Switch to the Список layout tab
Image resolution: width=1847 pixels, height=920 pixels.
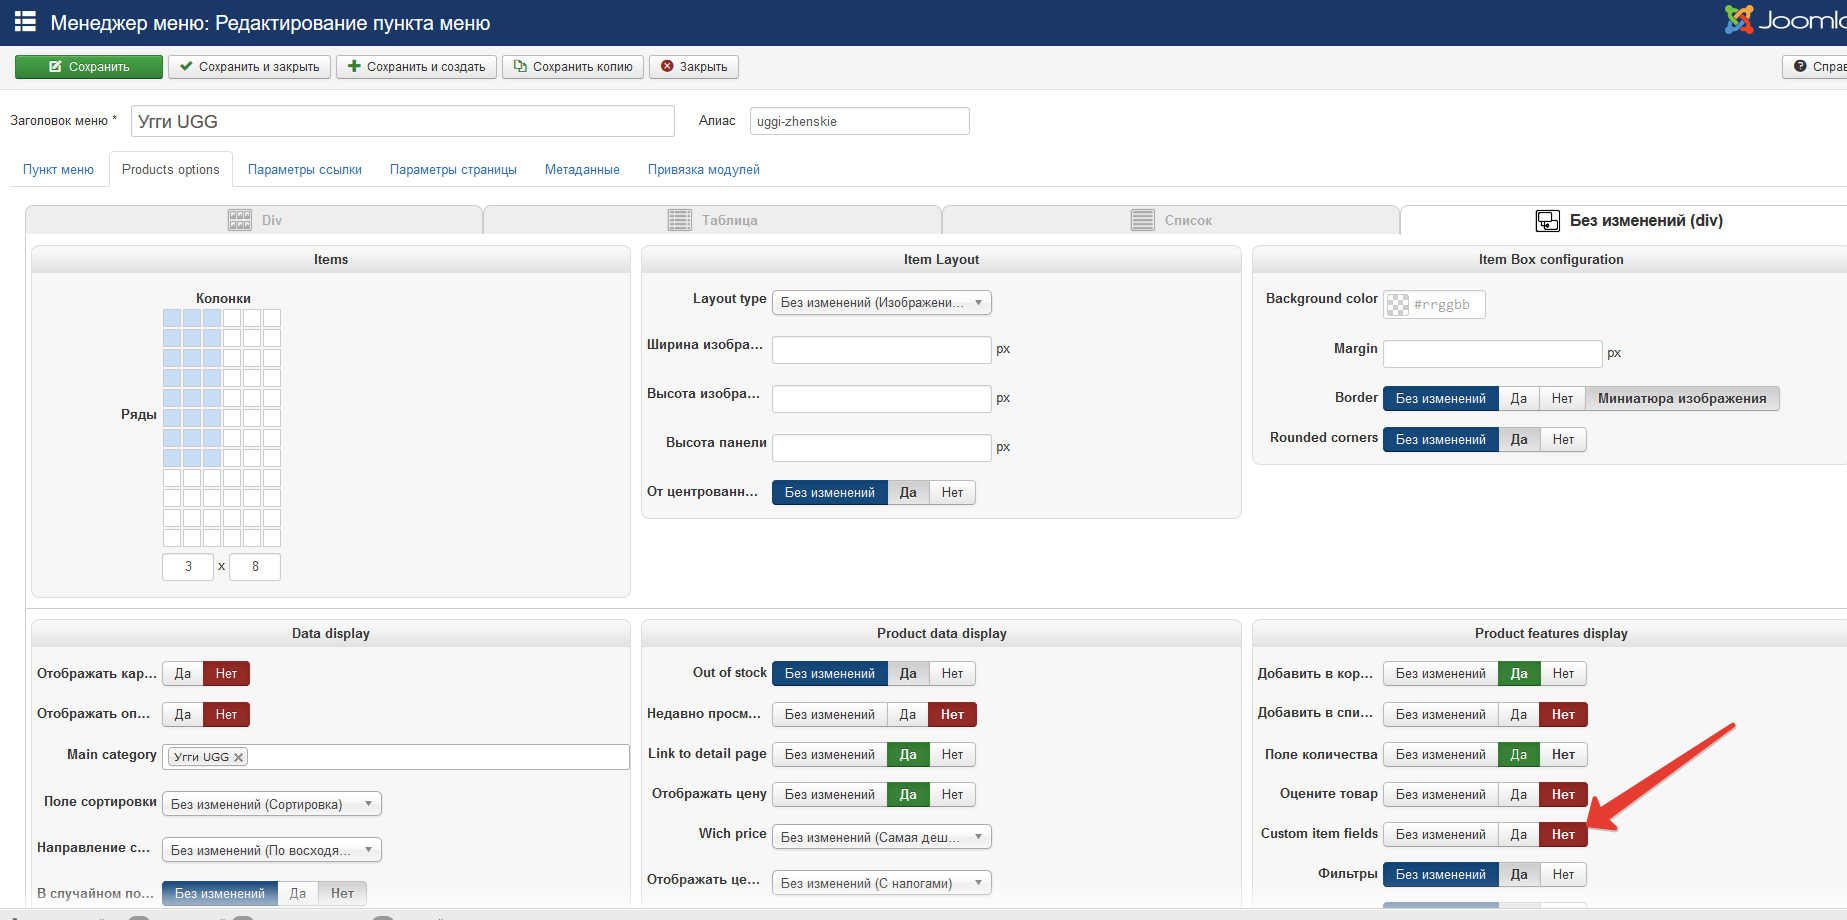pyautogui.click(x=1171, y=220)
